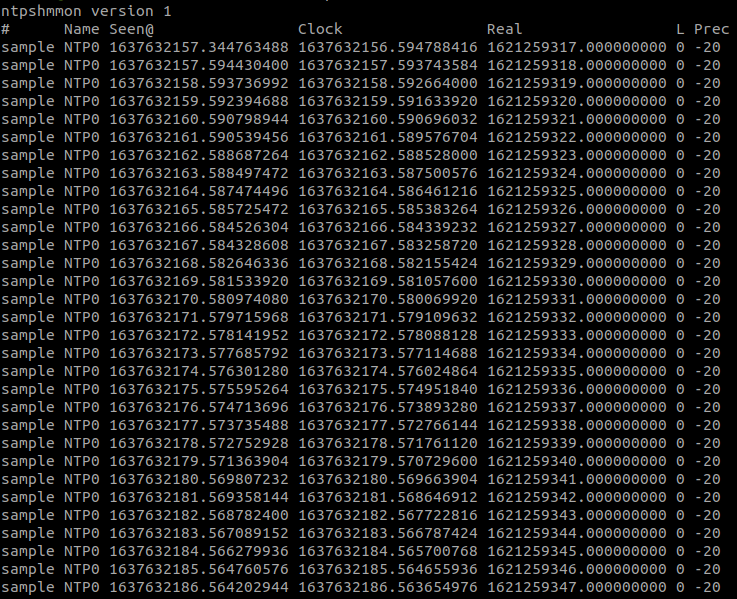Image resolution: width=737 pixels, height=599 pixels.
Task: Select Real value 1621259328.000000000
Action: (577, 245)
